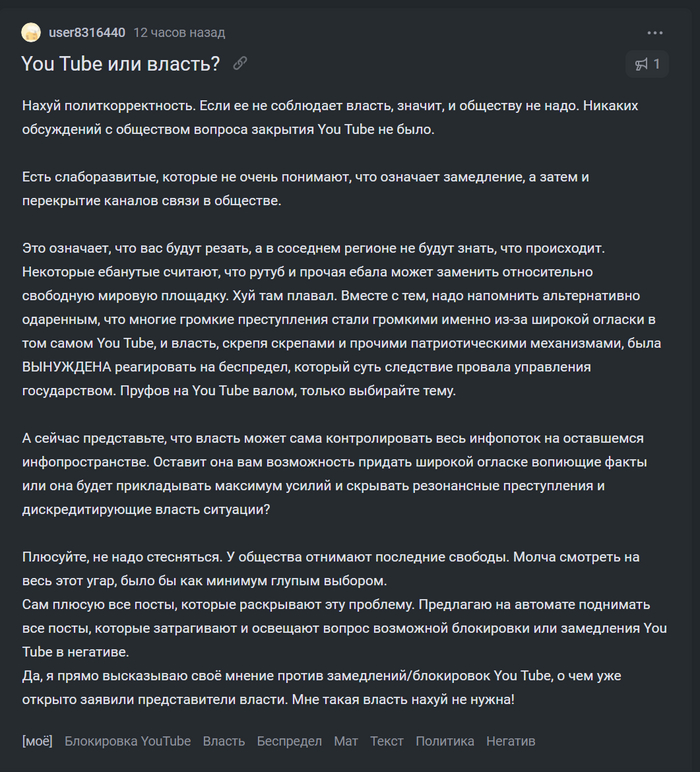Select the "Власть" tag
700x772 pixels.
point(224,741)
